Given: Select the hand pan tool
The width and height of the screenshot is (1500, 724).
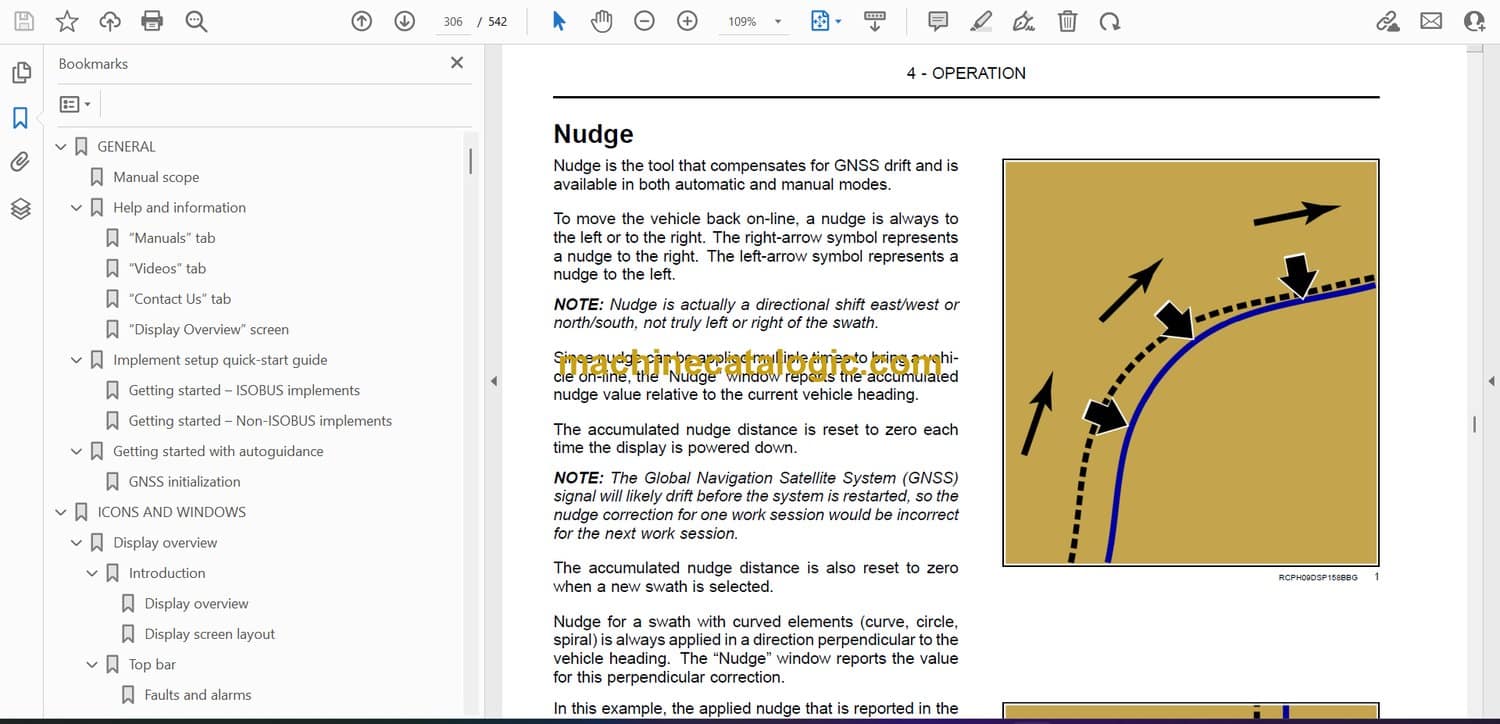Looking at the screenshot, I should pos(601,21).
